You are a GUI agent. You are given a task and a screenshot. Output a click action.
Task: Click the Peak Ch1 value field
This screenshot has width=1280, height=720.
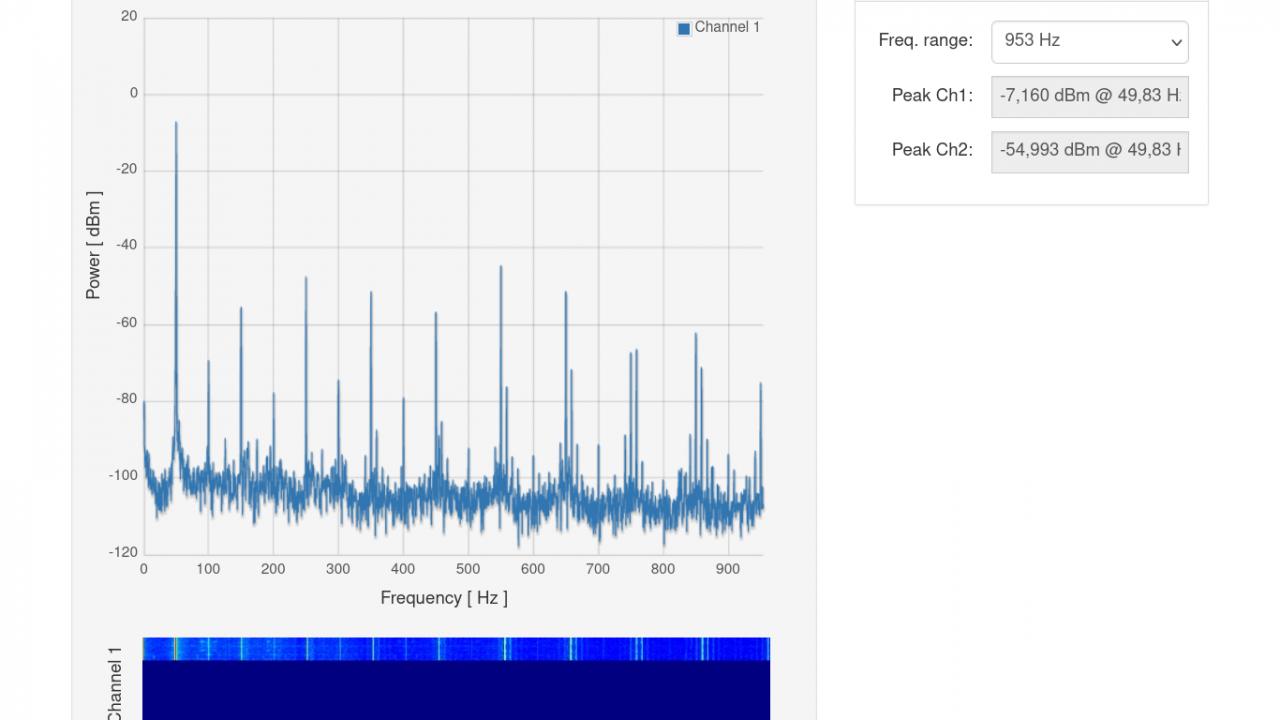tap(1090, 97)
